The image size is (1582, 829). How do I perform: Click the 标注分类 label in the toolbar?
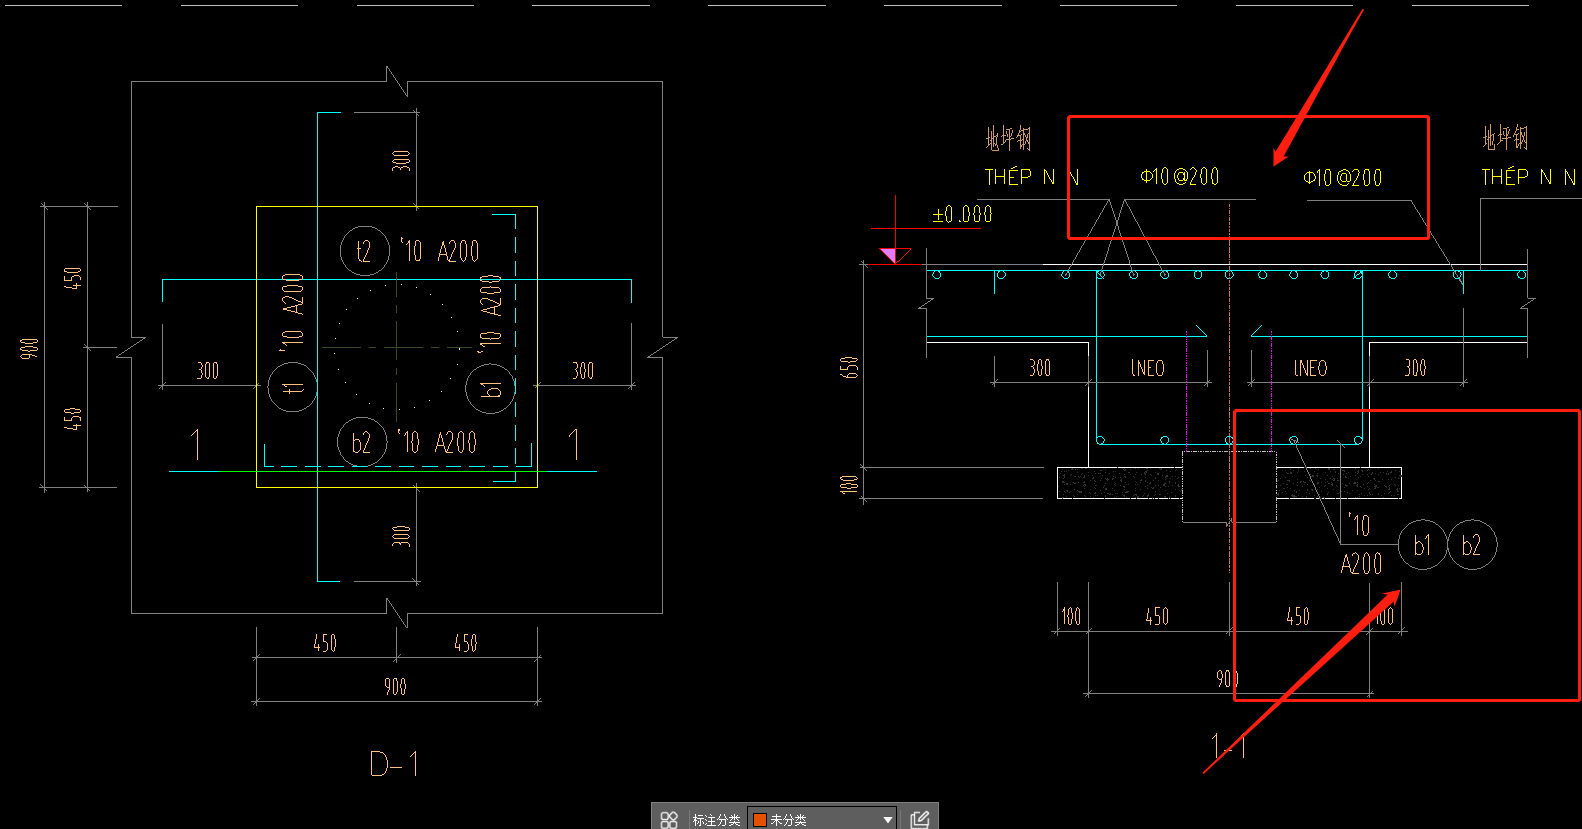pos(716,819)
